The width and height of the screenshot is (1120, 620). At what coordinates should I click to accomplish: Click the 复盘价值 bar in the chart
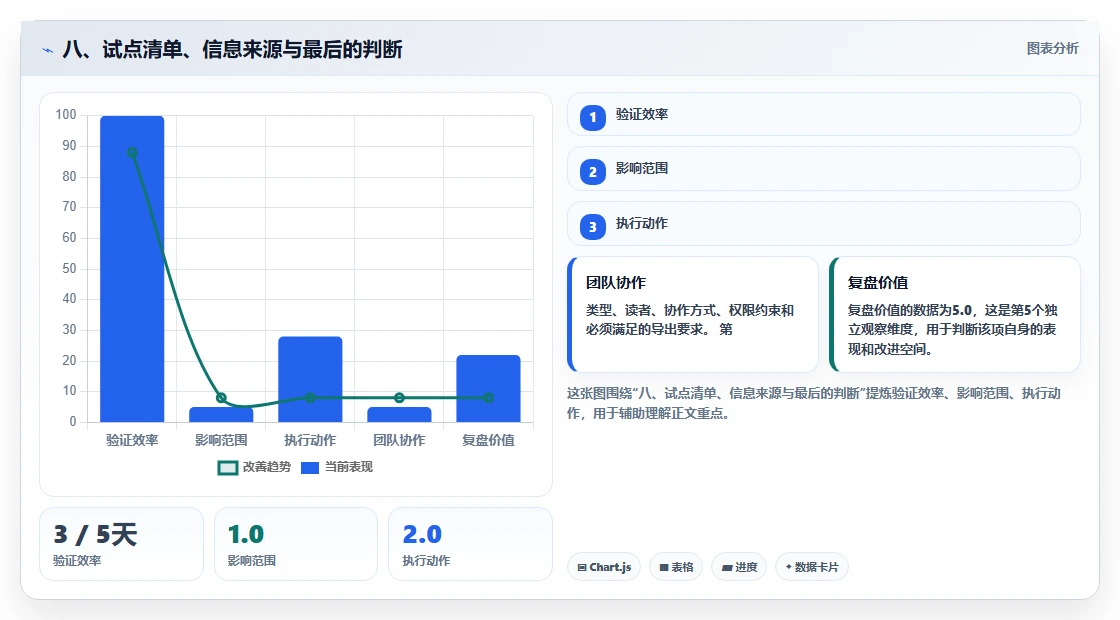(489, 389)
